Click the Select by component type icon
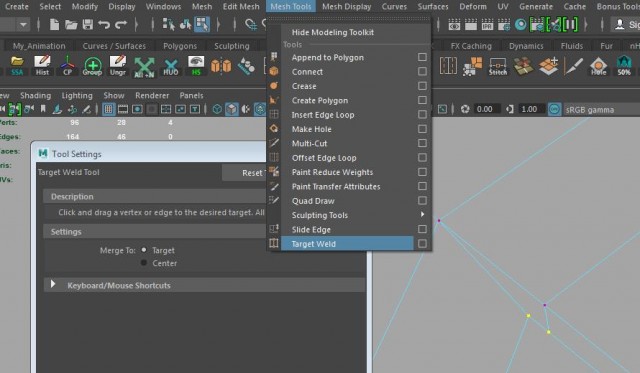This screenshot has width=640, height=373. pos(202,24)
